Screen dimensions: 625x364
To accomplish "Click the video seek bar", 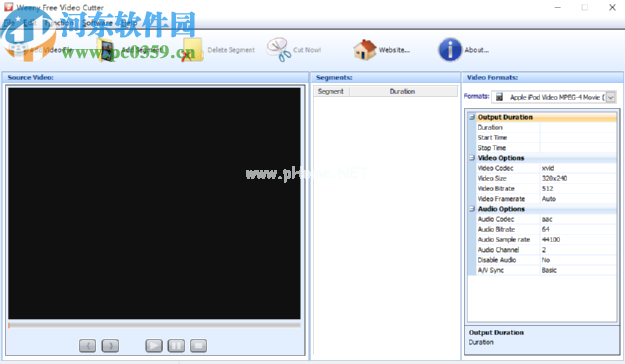I will coord(154,325).
